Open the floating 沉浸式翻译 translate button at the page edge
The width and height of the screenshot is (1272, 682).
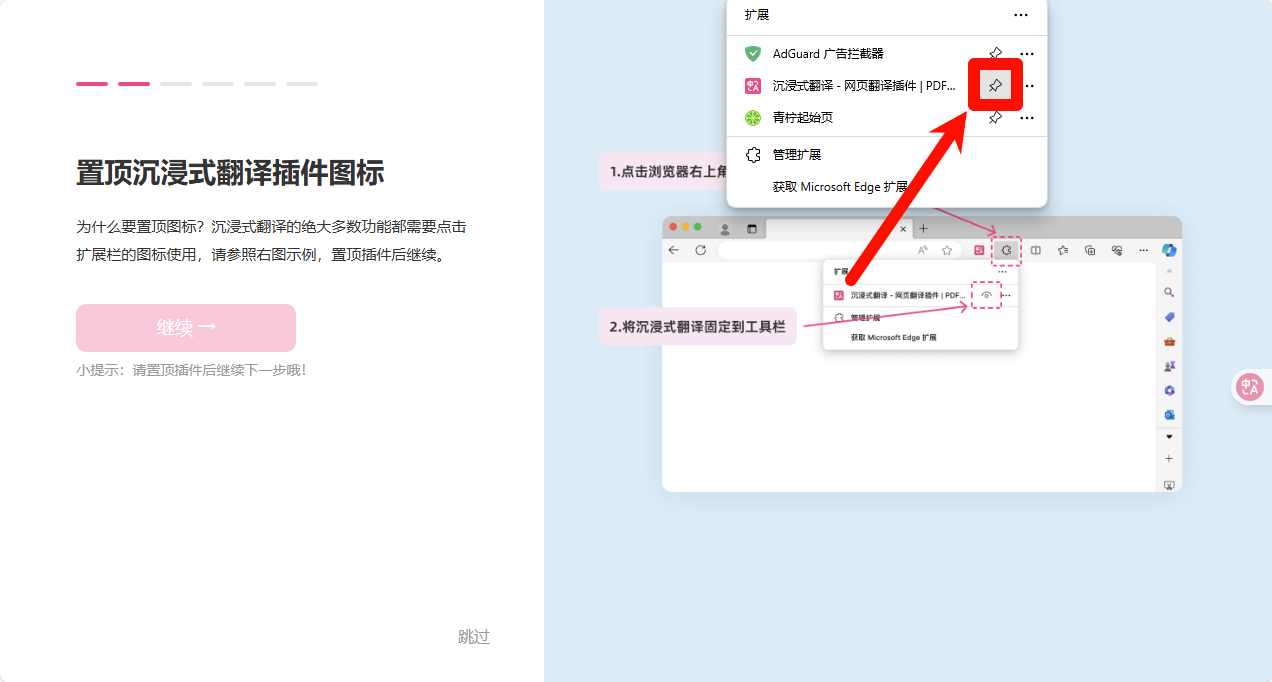click(1250, 387)
